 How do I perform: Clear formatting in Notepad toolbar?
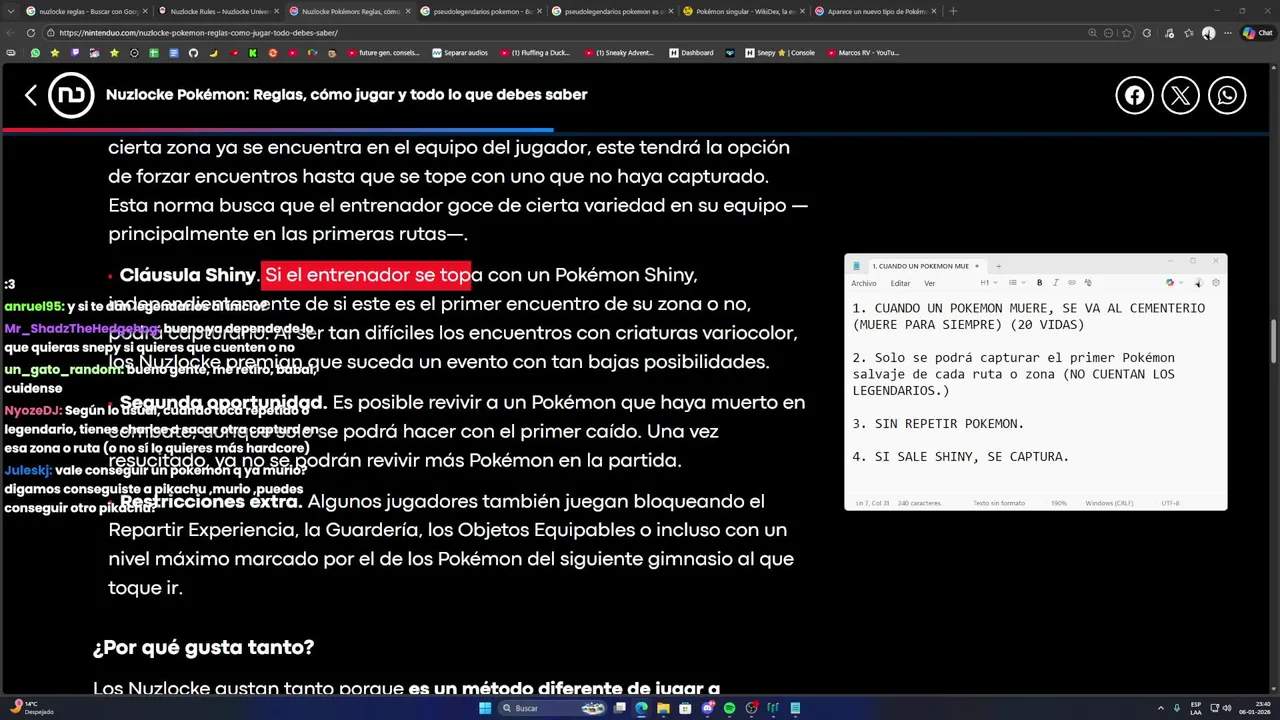1088,283
